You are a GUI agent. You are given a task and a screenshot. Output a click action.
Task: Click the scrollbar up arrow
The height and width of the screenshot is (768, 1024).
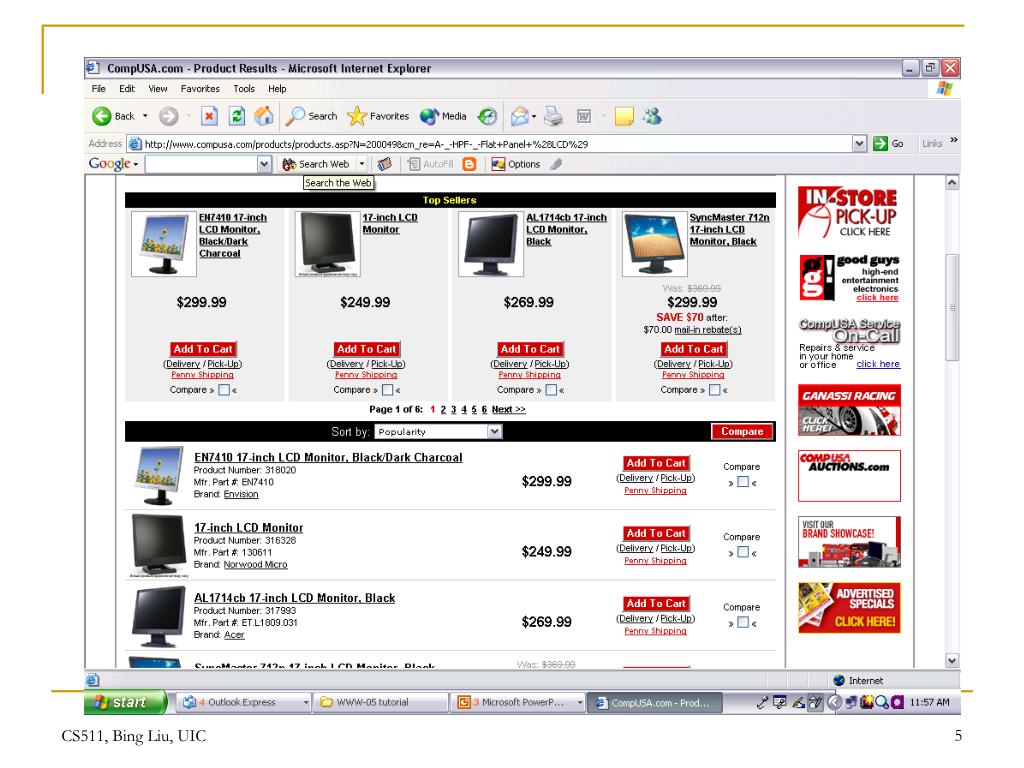[952, 184]
